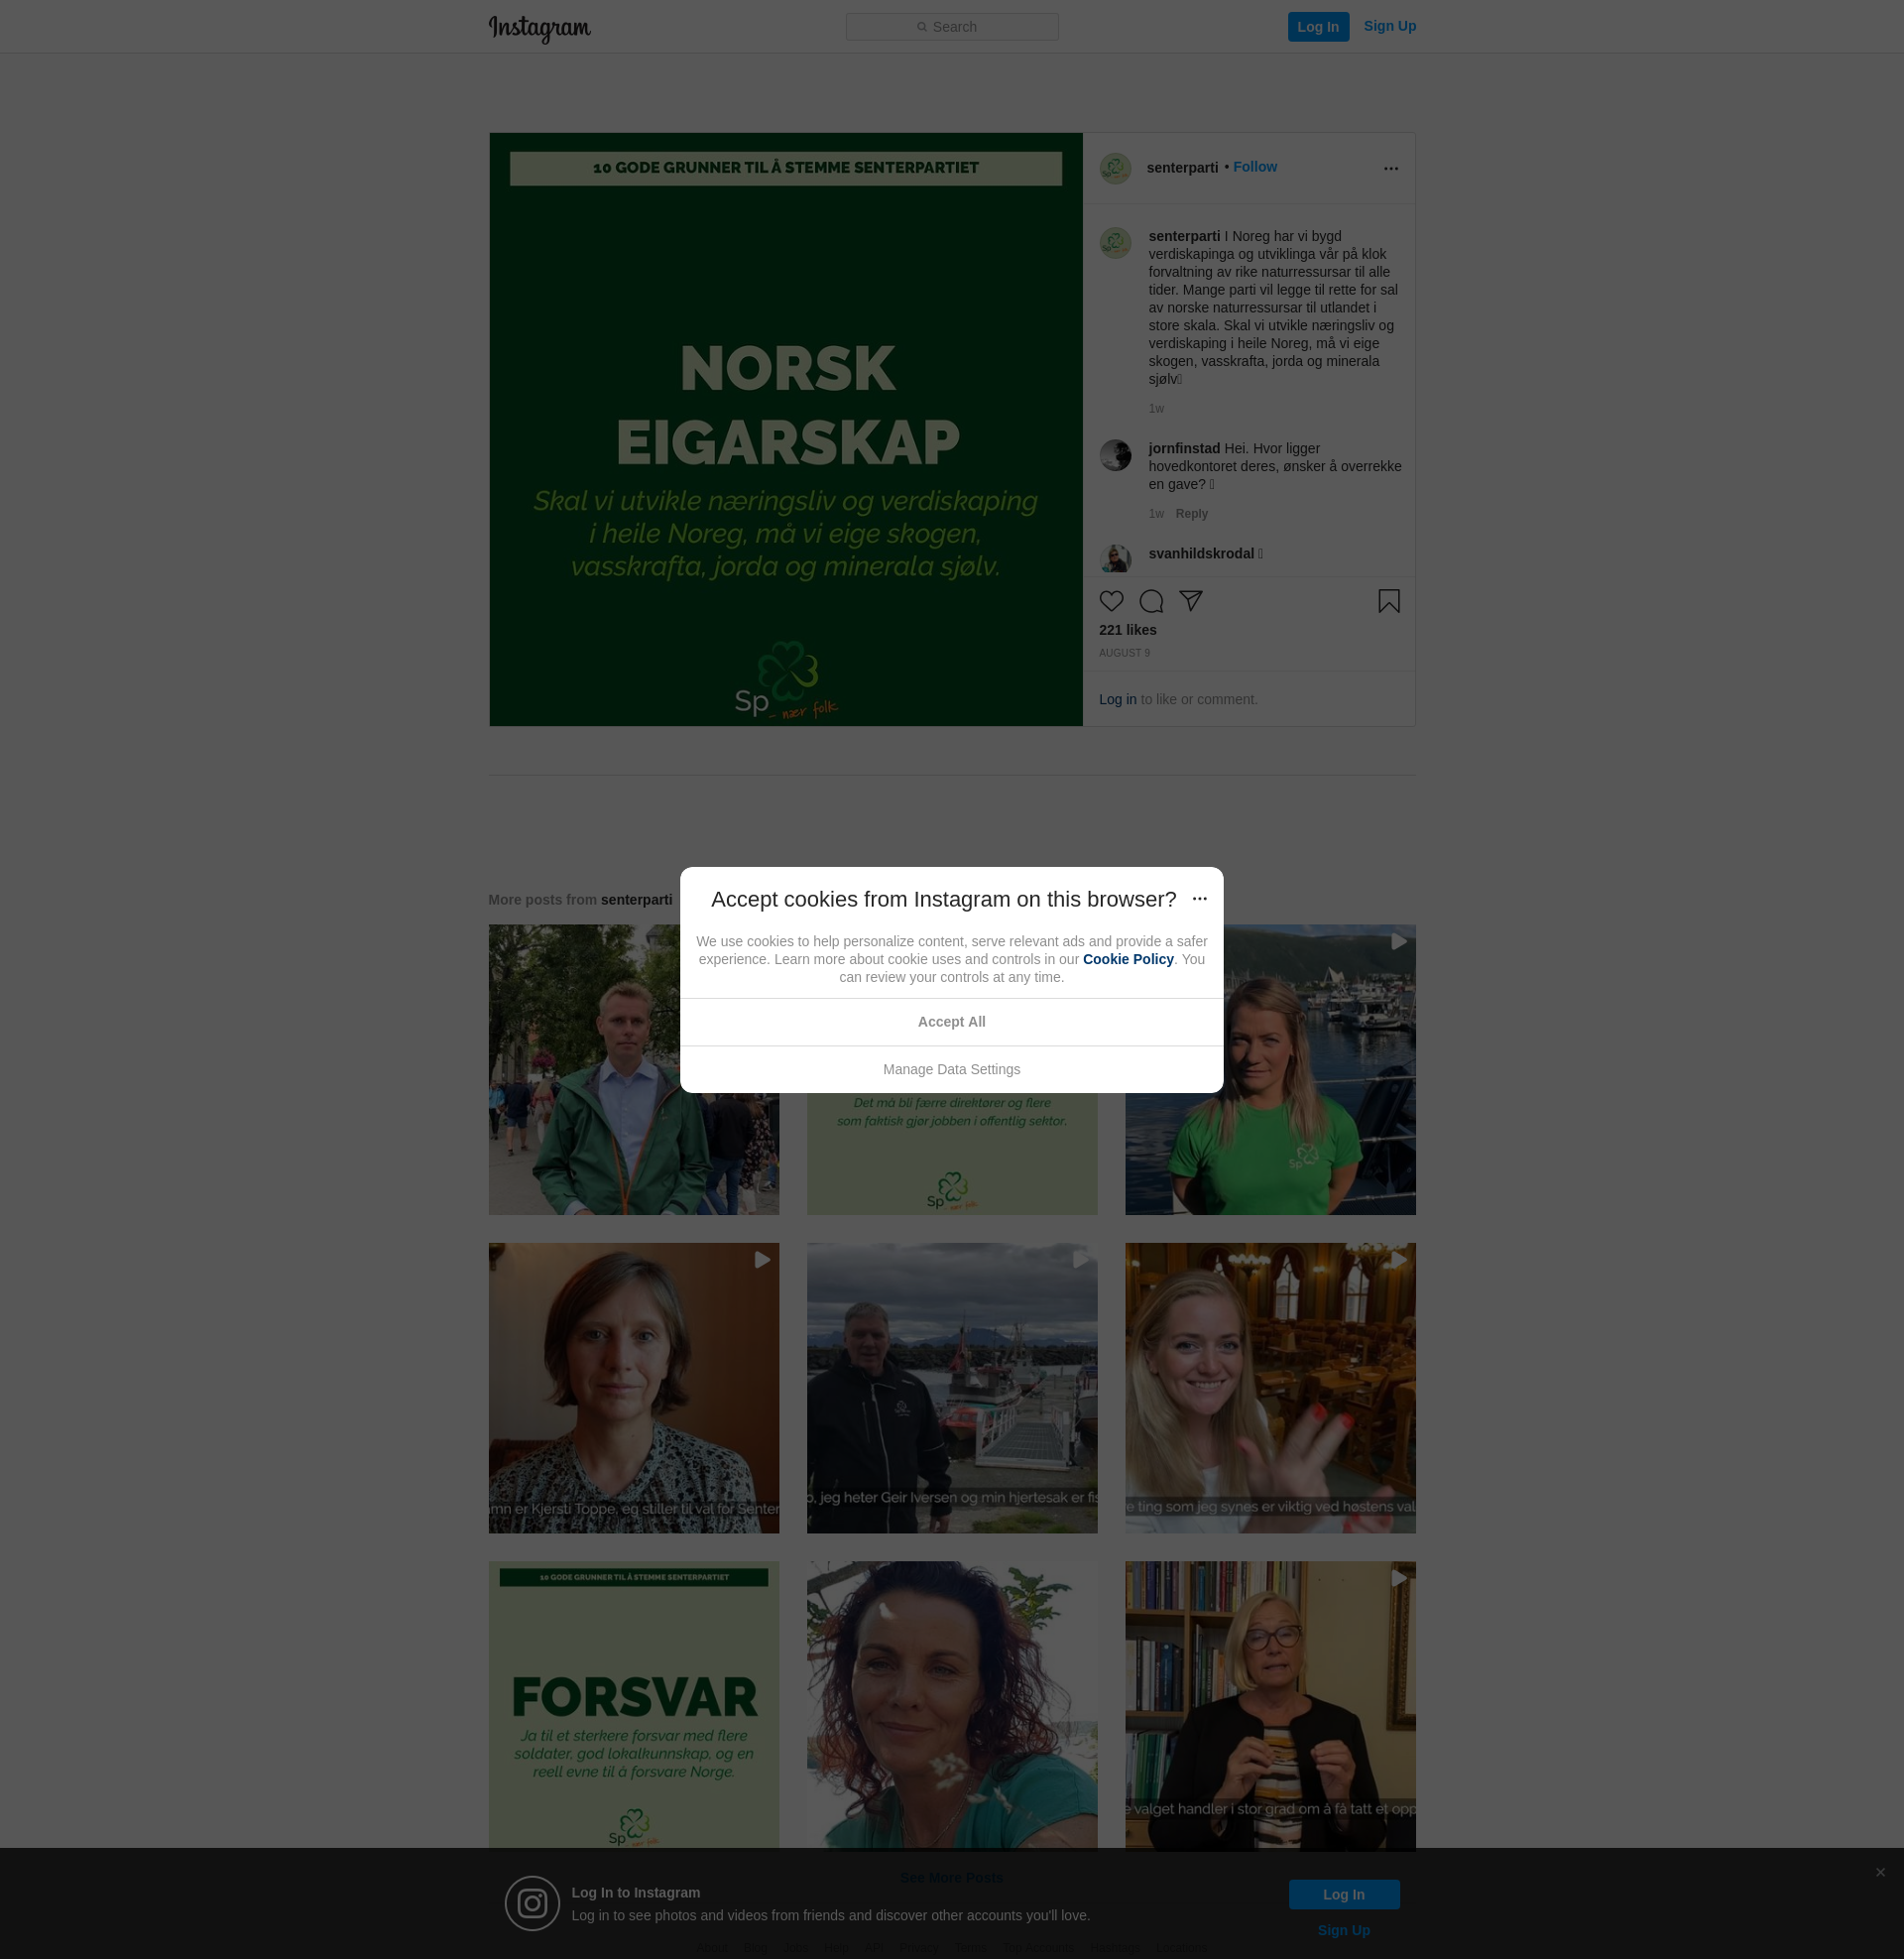
Task: Click the Norsk Eigarskap post image
Action: pos(786,430)
